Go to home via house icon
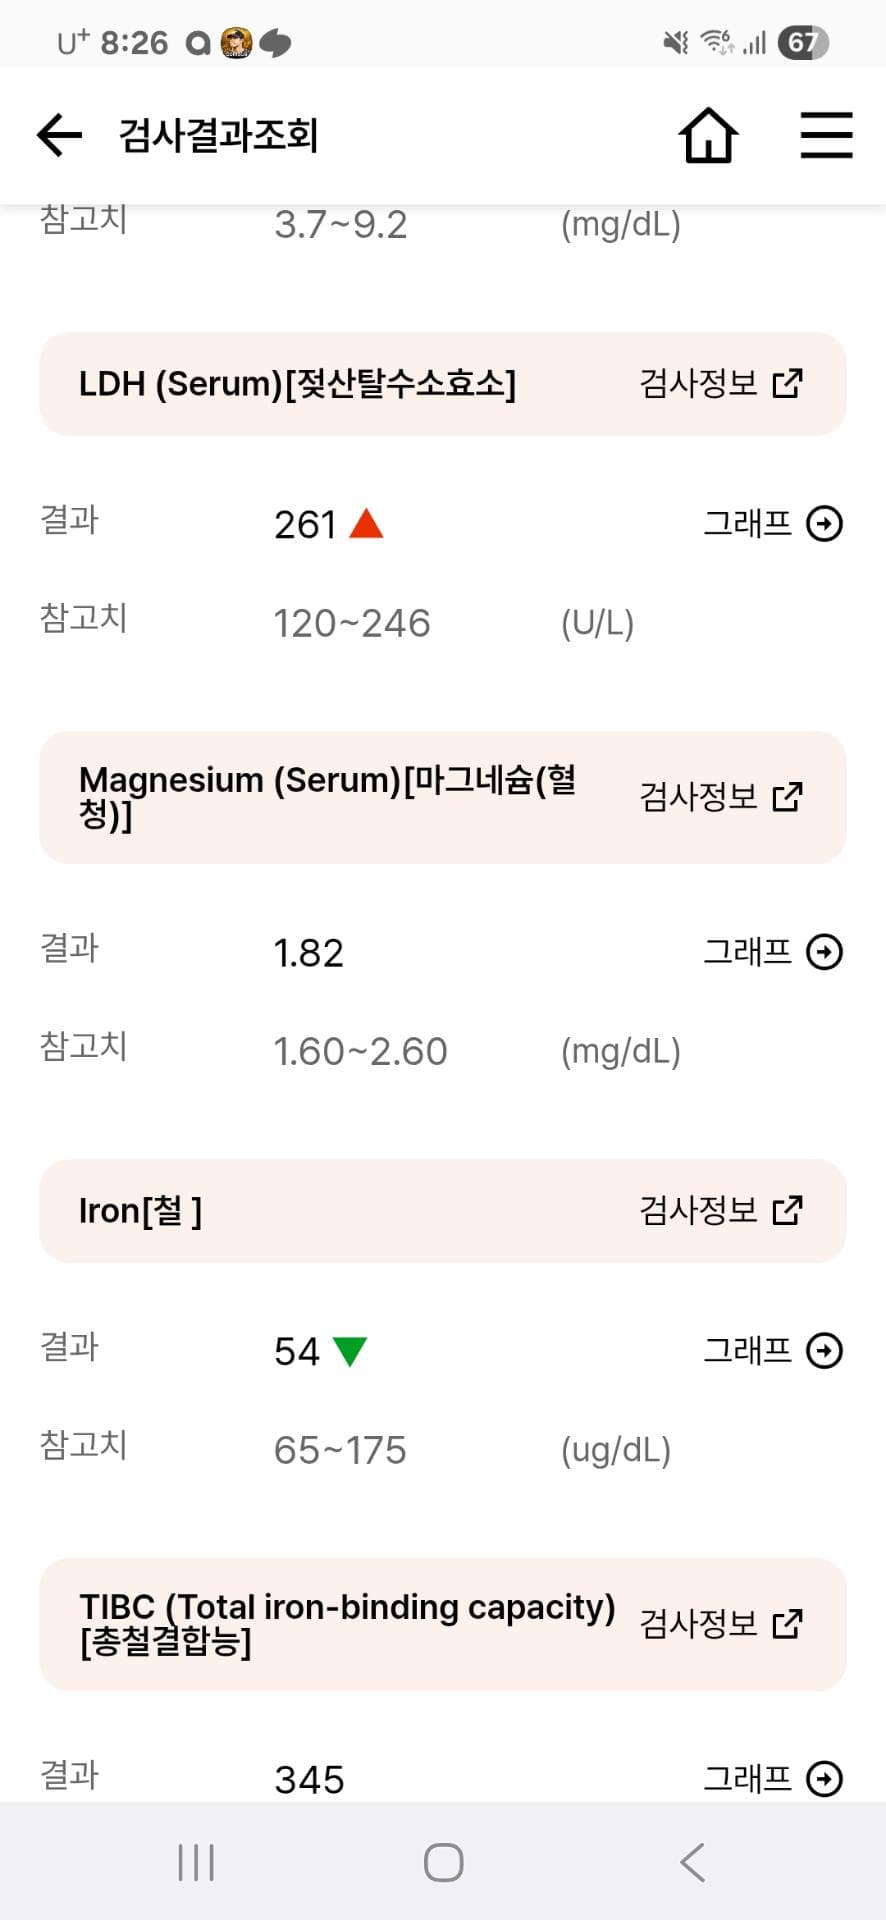The width and height of the screenshot is (886, 1920). [x=708, y=135]
